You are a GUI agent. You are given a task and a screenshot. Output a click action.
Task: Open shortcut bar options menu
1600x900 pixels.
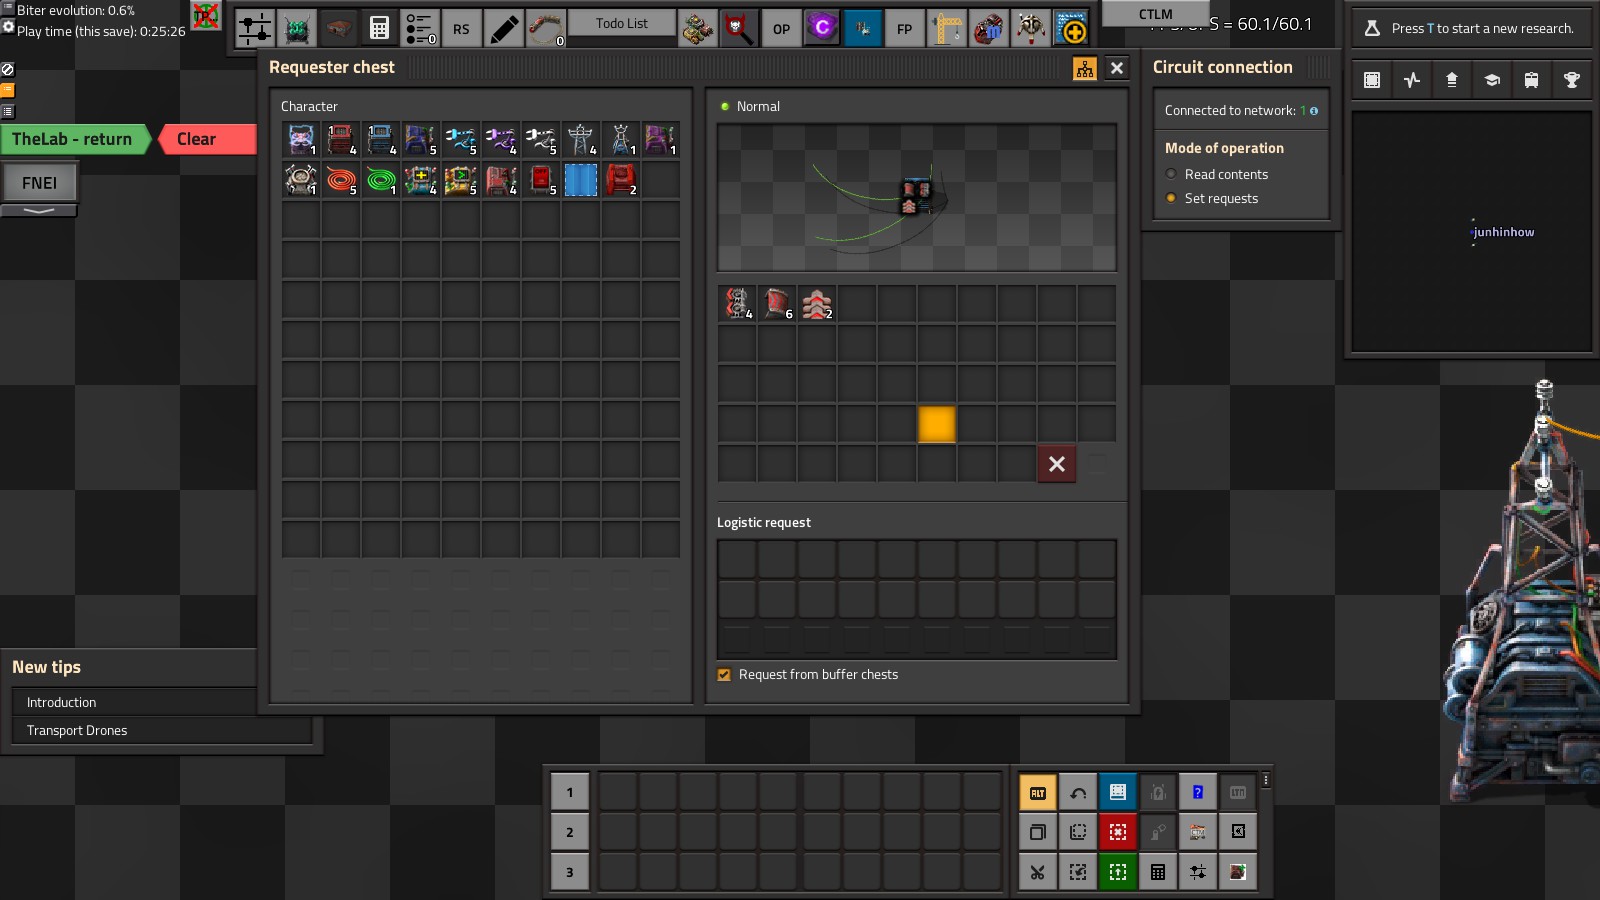pyautogui.click(x=1265, y=780)
